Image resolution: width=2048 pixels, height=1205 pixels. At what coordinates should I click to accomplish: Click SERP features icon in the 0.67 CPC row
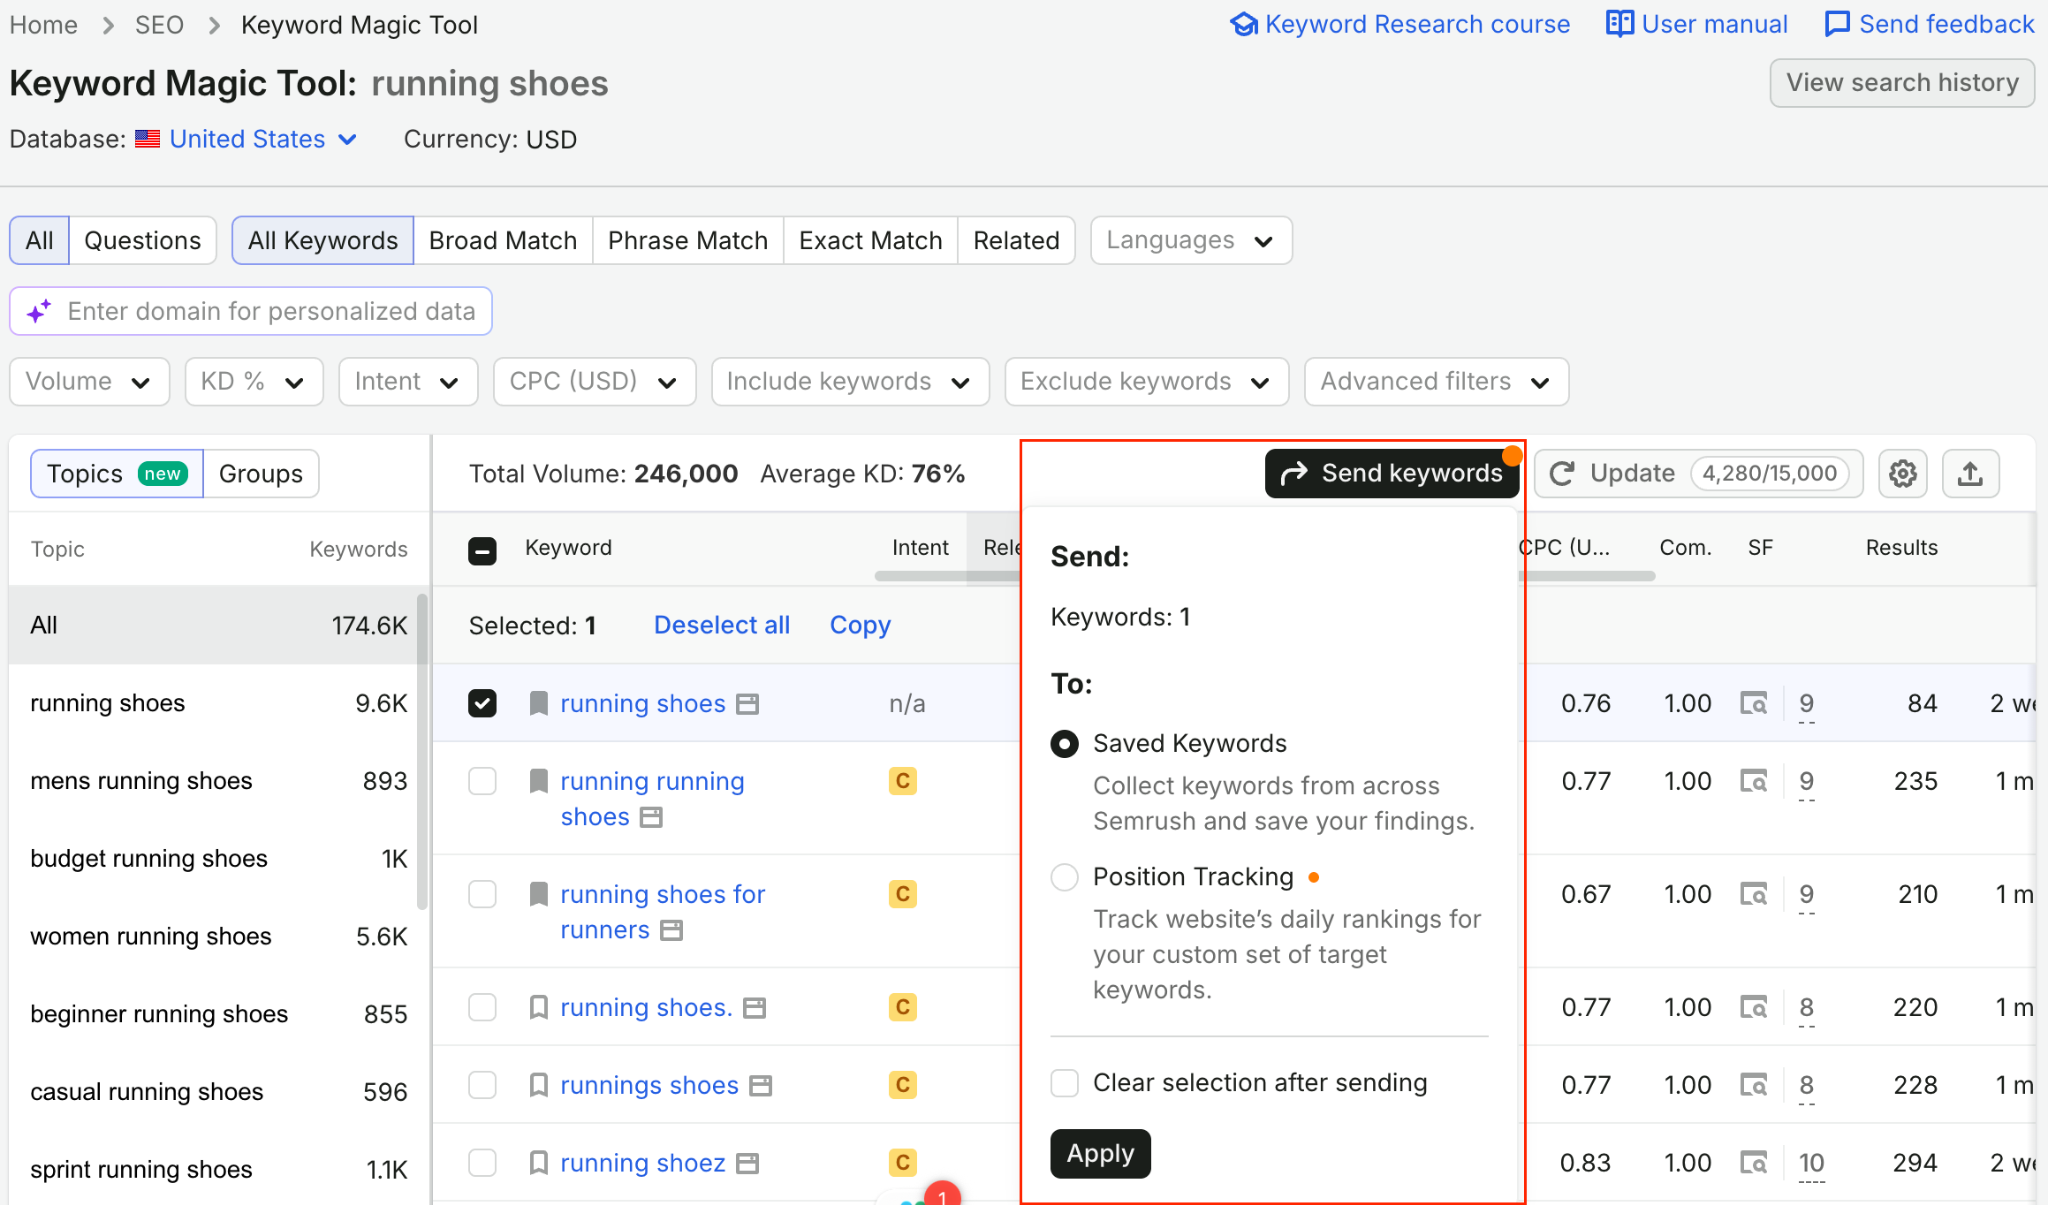(x=1753, y=894)
